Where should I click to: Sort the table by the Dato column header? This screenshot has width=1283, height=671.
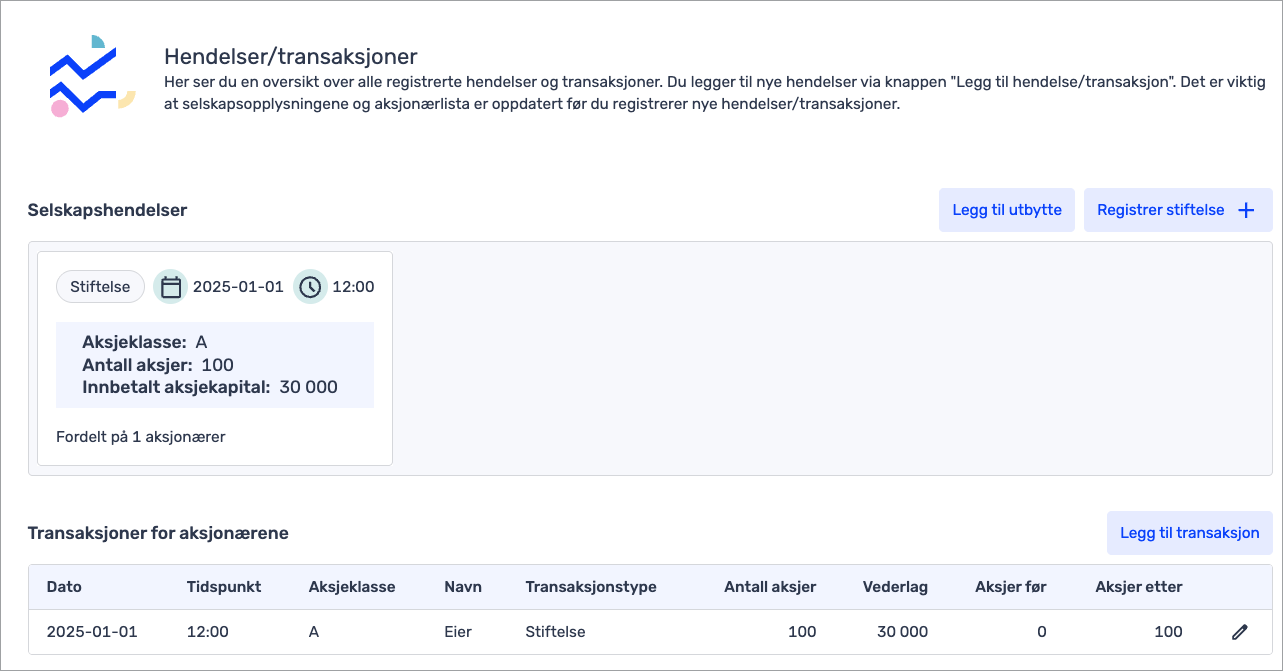tap(64, 587)
